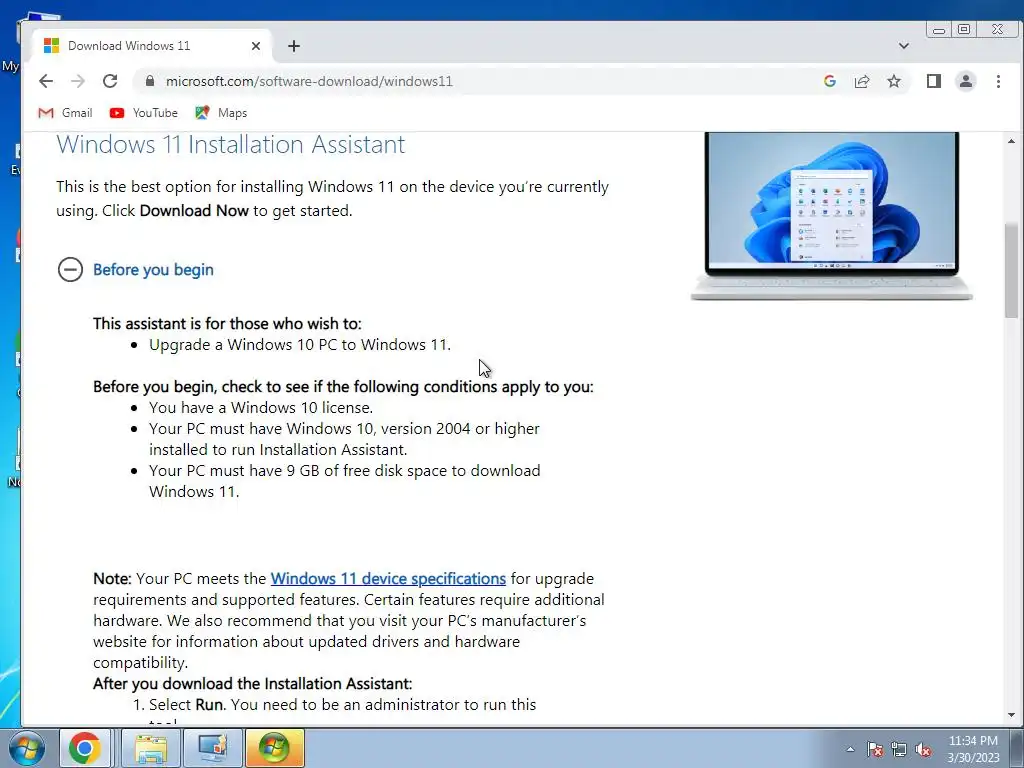Open the YouTube bookmark
The image size is (1024, 768).
click(x=144, y=113)
